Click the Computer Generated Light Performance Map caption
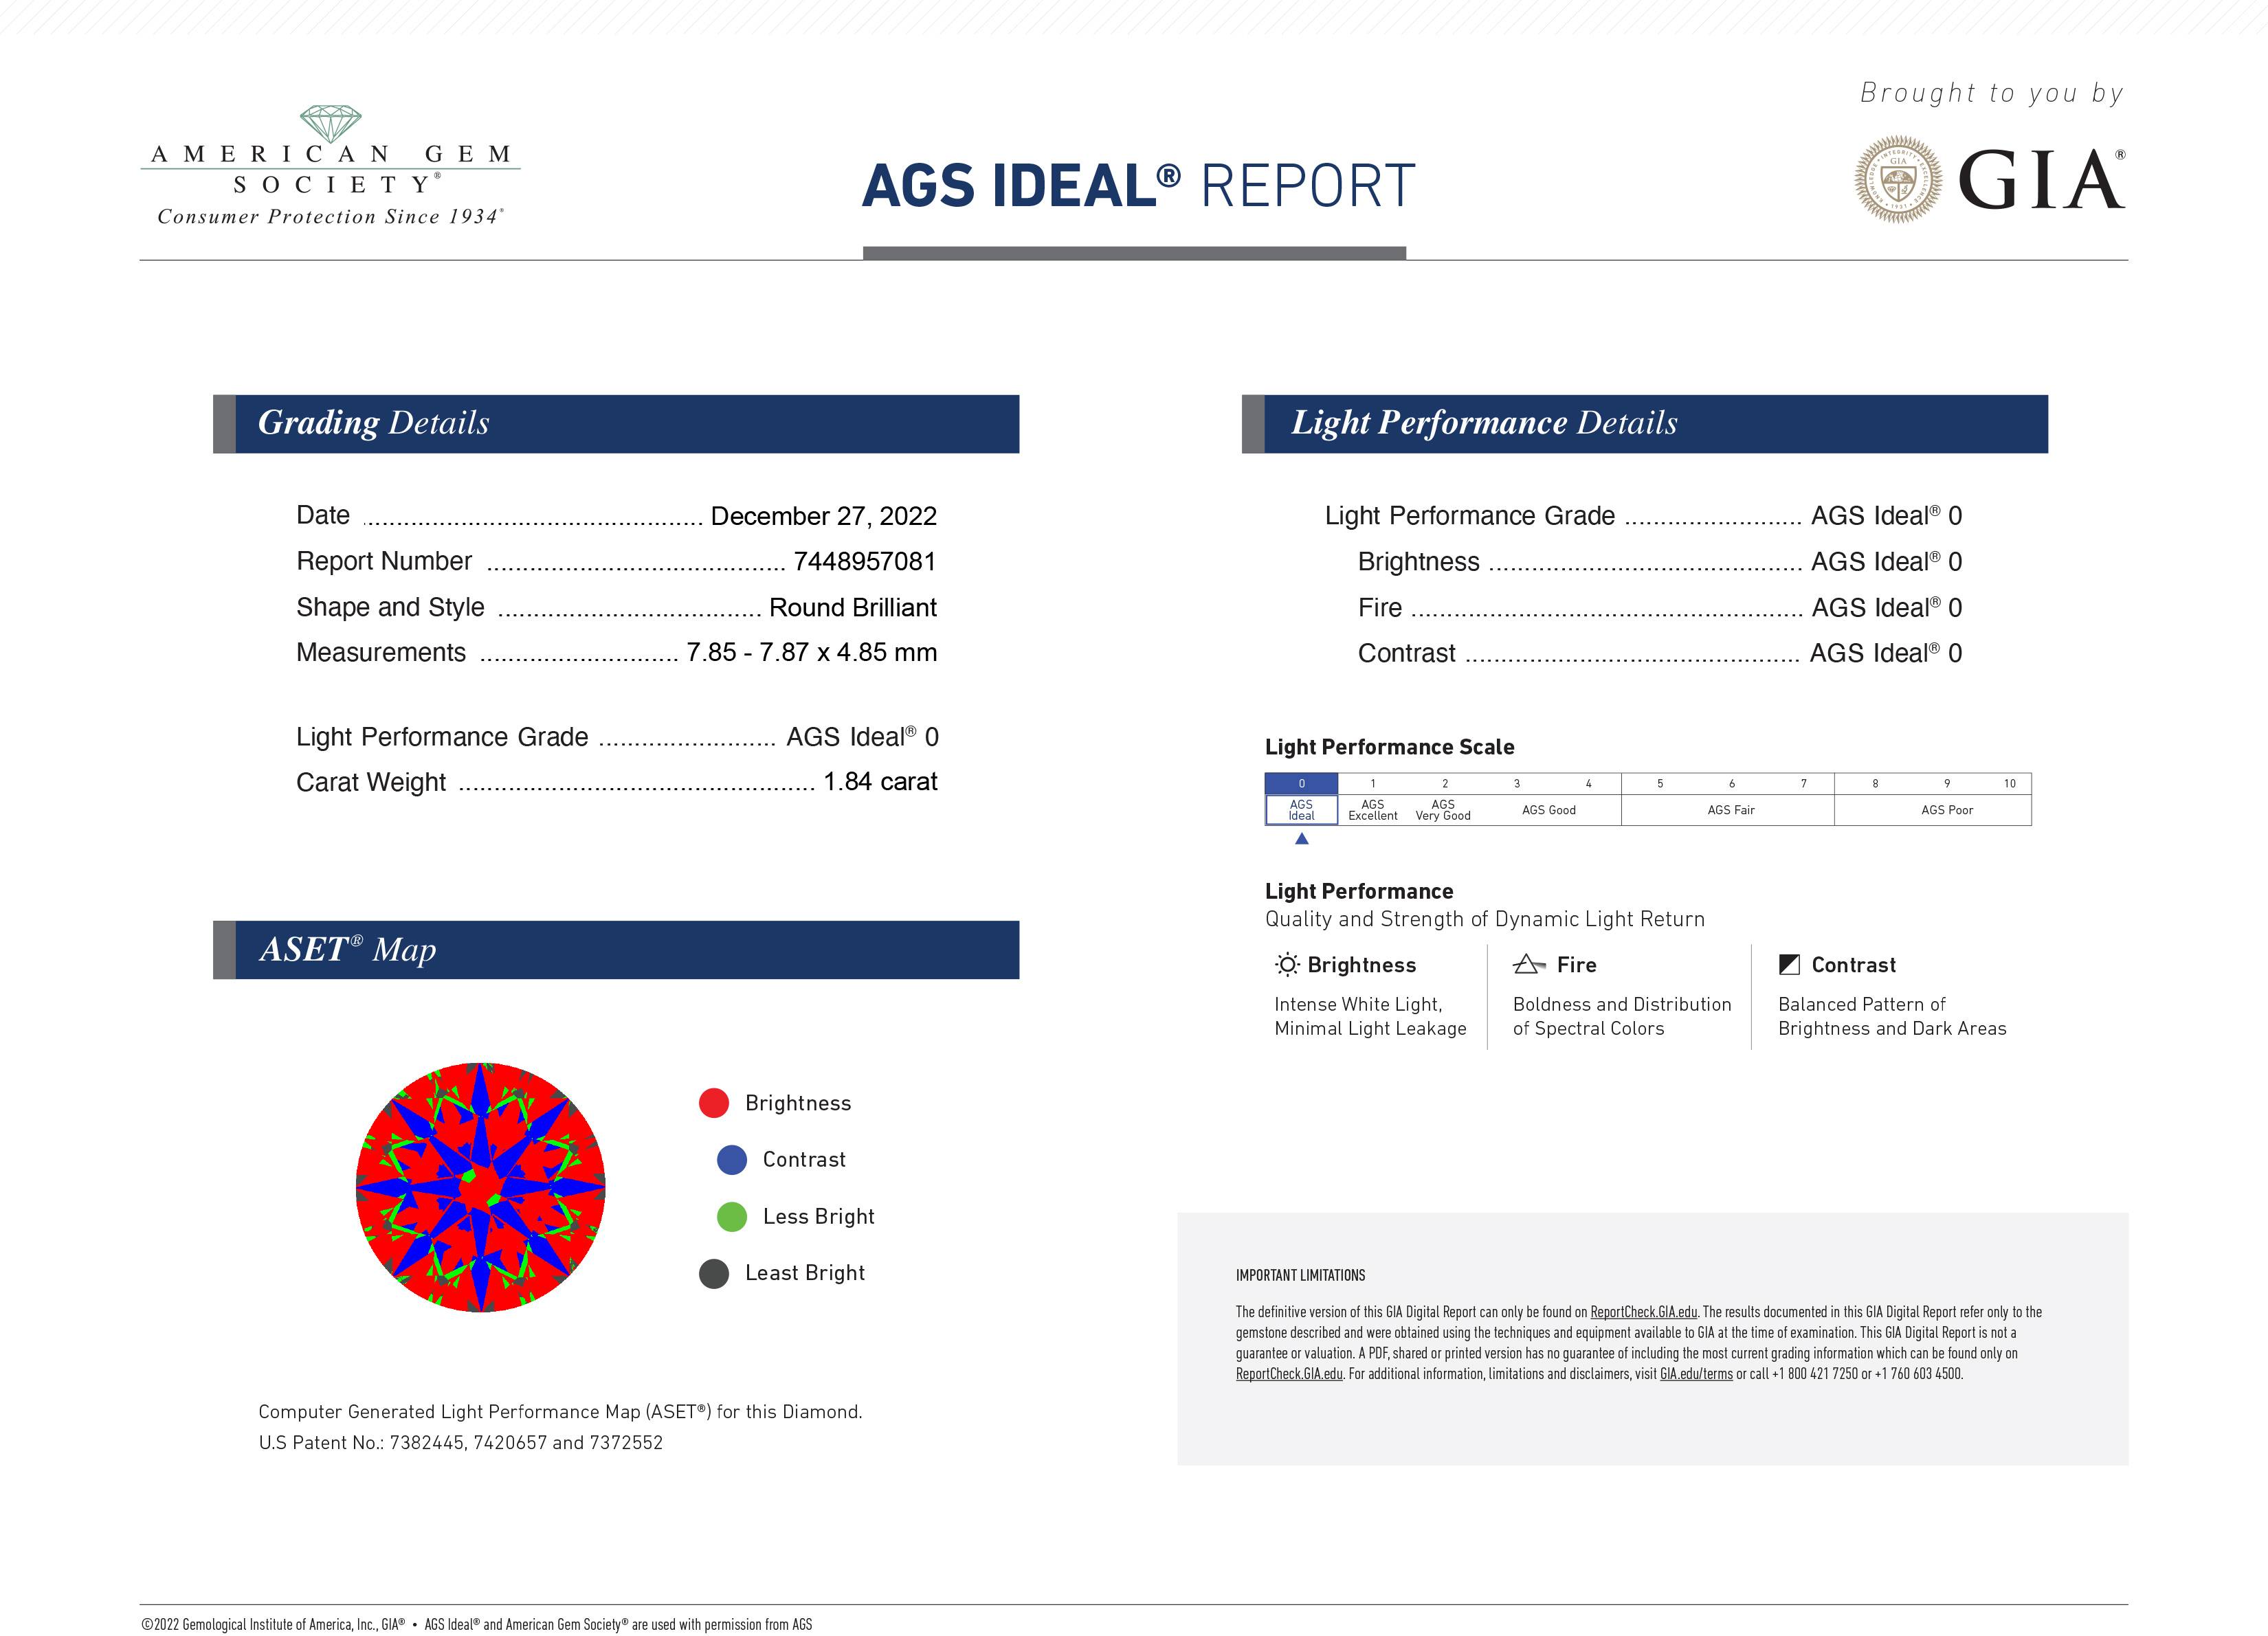This screenshot has width=2268, height=1636. tap(560, 1412)
